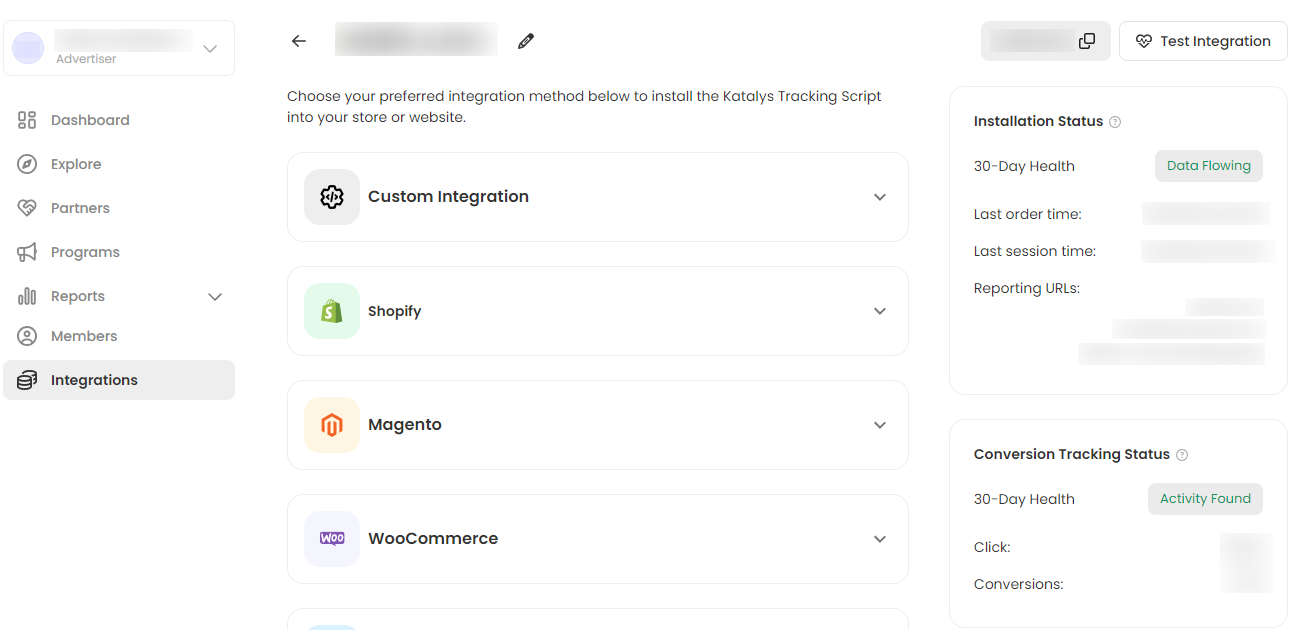Click the back arrow icon
The height and width of the screenshot is (630, 1303).
[x=299, y=41]
